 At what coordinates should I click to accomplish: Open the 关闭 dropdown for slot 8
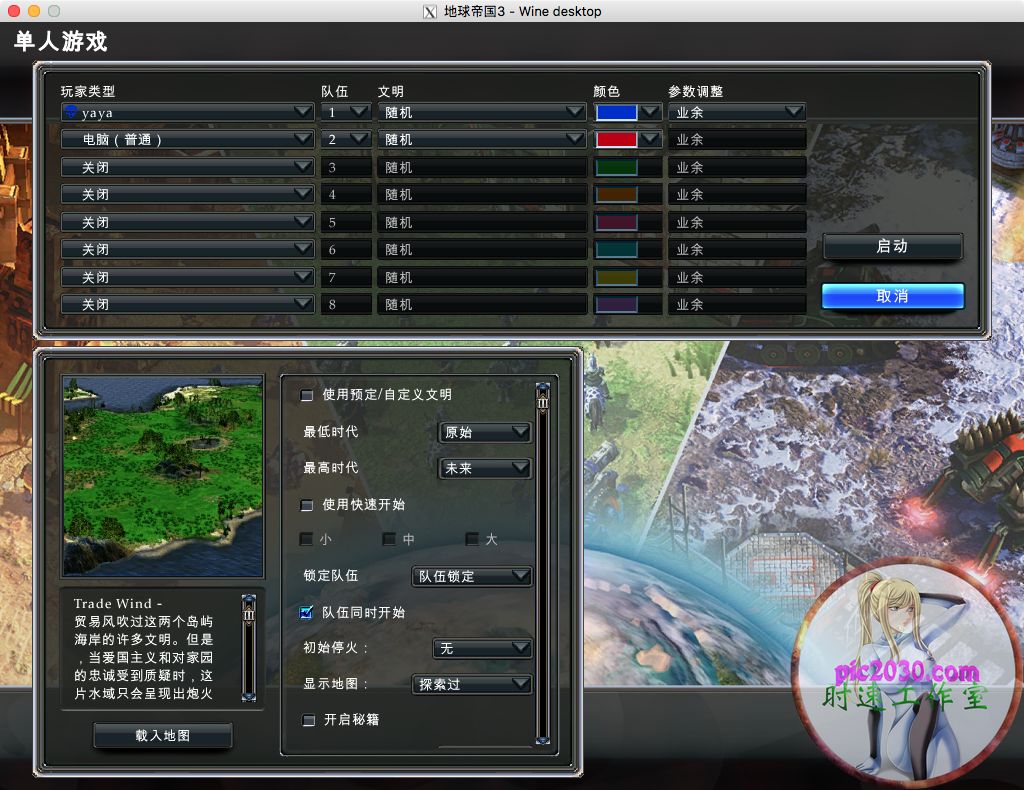click(x=187, y=304)
